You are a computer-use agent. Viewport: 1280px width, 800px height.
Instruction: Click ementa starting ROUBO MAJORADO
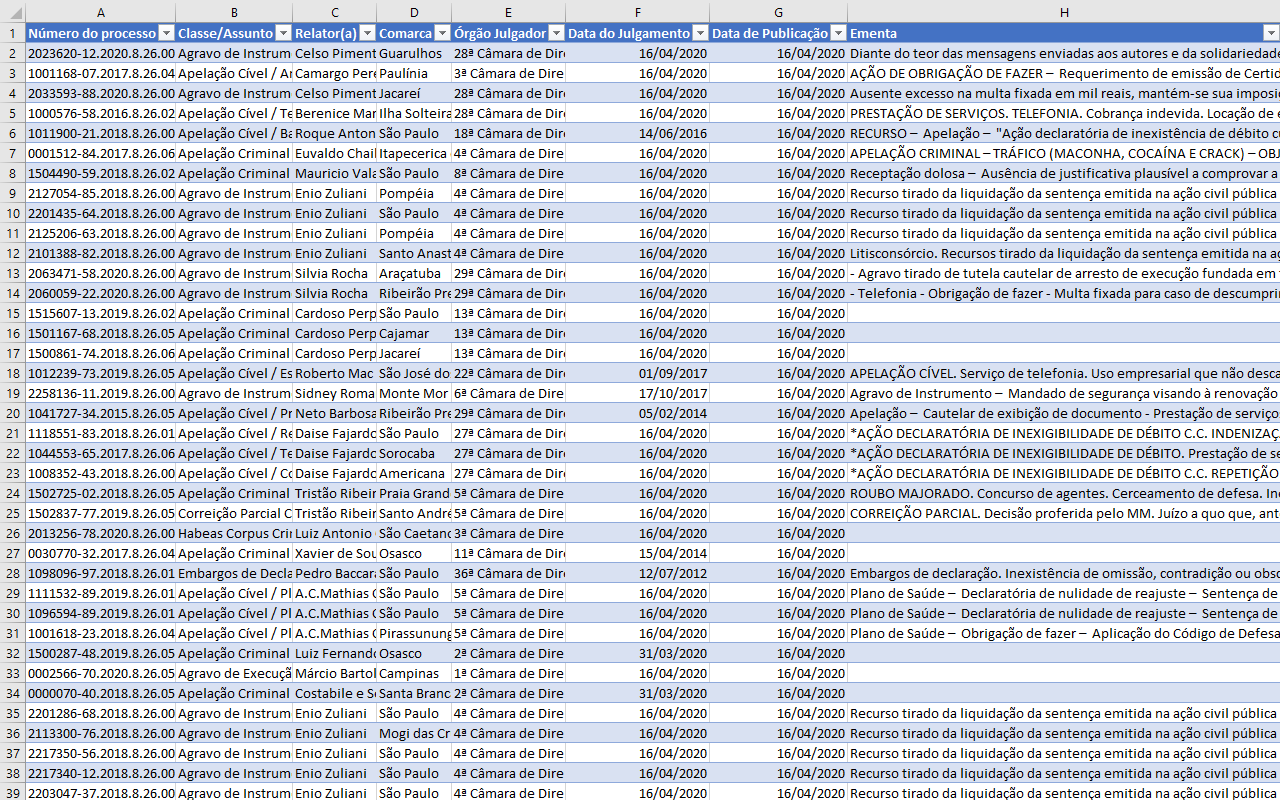pos(1064,493)
